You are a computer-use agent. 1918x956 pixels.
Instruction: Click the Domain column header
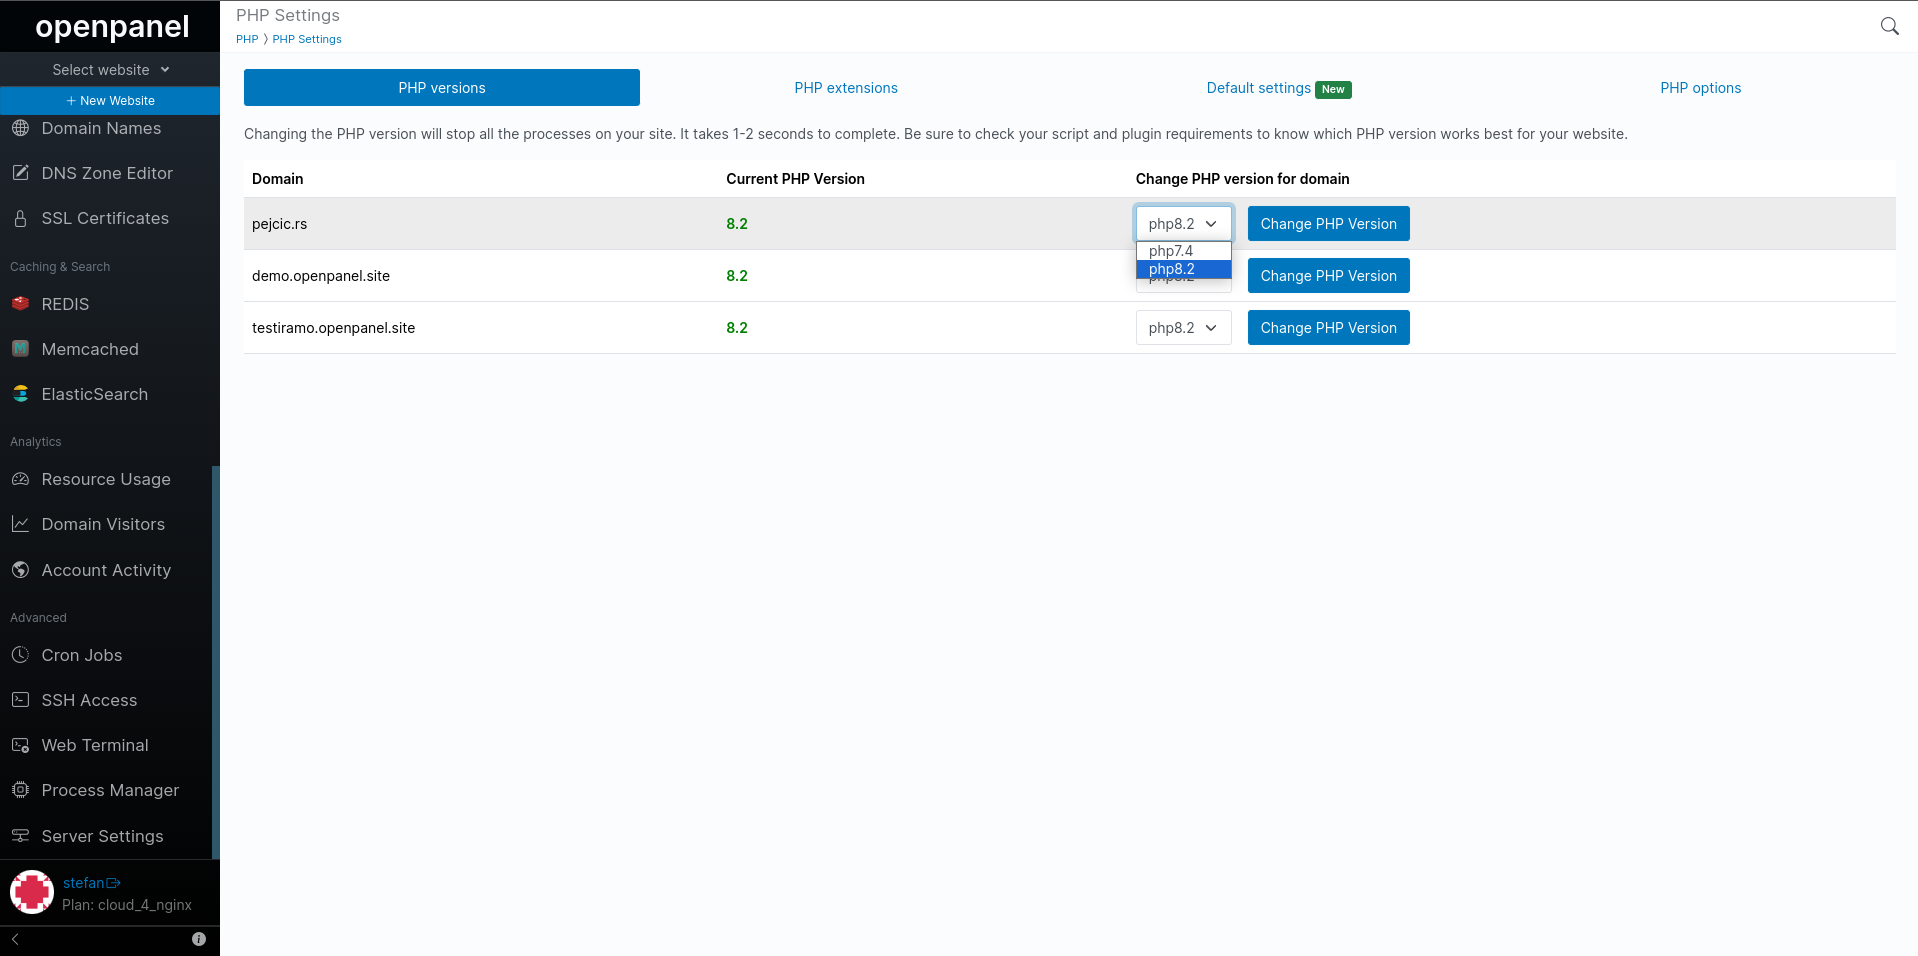point(277,179)
